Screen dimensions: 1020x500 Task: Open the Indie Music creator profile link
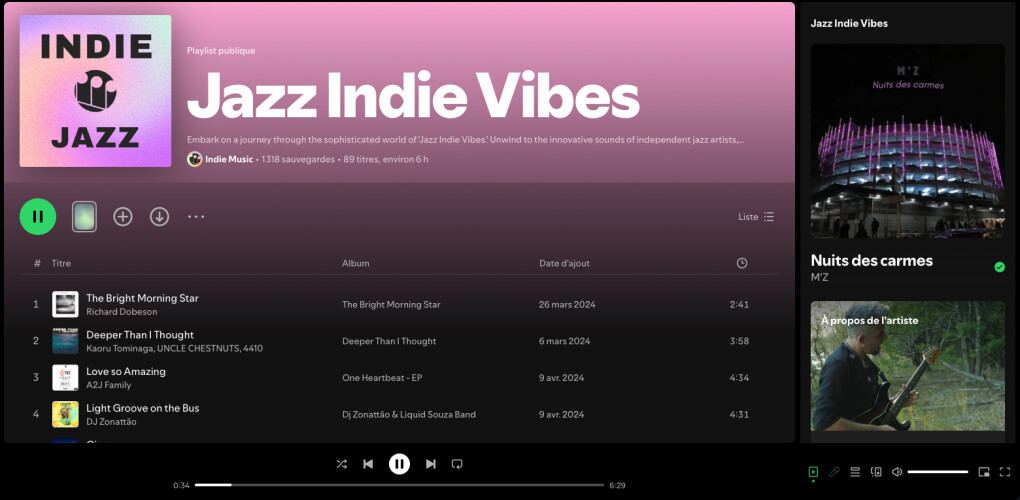coord(229,159)
